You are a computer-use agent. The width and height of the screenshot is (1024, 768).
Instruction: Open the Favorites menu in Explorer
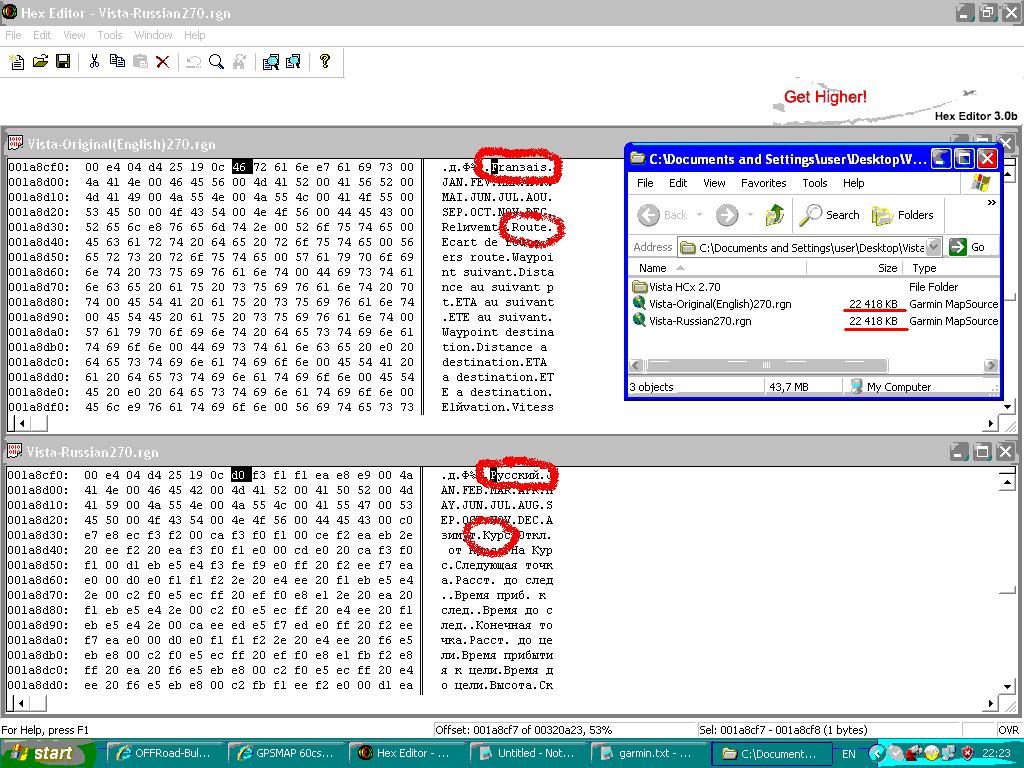(763, 183)
